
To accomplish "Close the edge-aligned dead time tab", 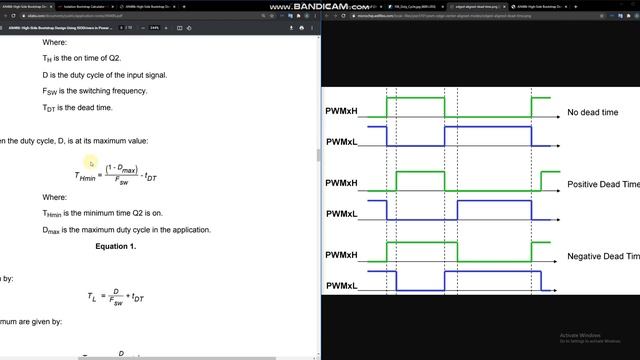I will [504, 7].
